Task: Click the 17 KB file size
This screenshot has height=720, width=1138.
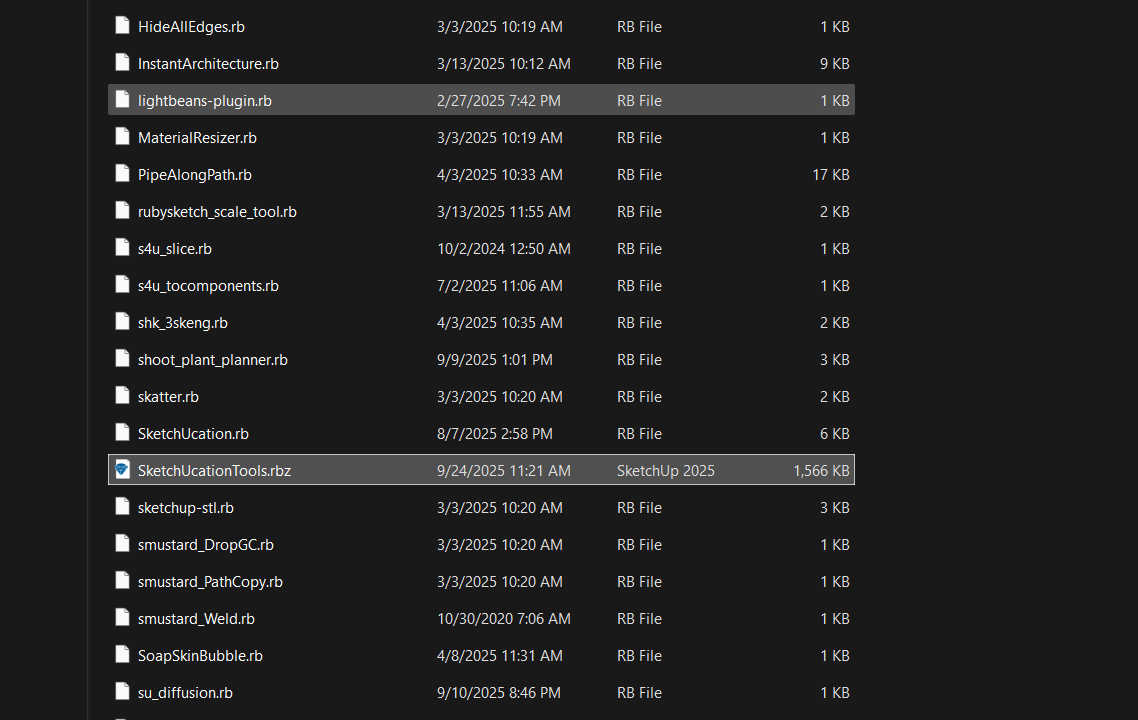Action: tap(831, 175)
